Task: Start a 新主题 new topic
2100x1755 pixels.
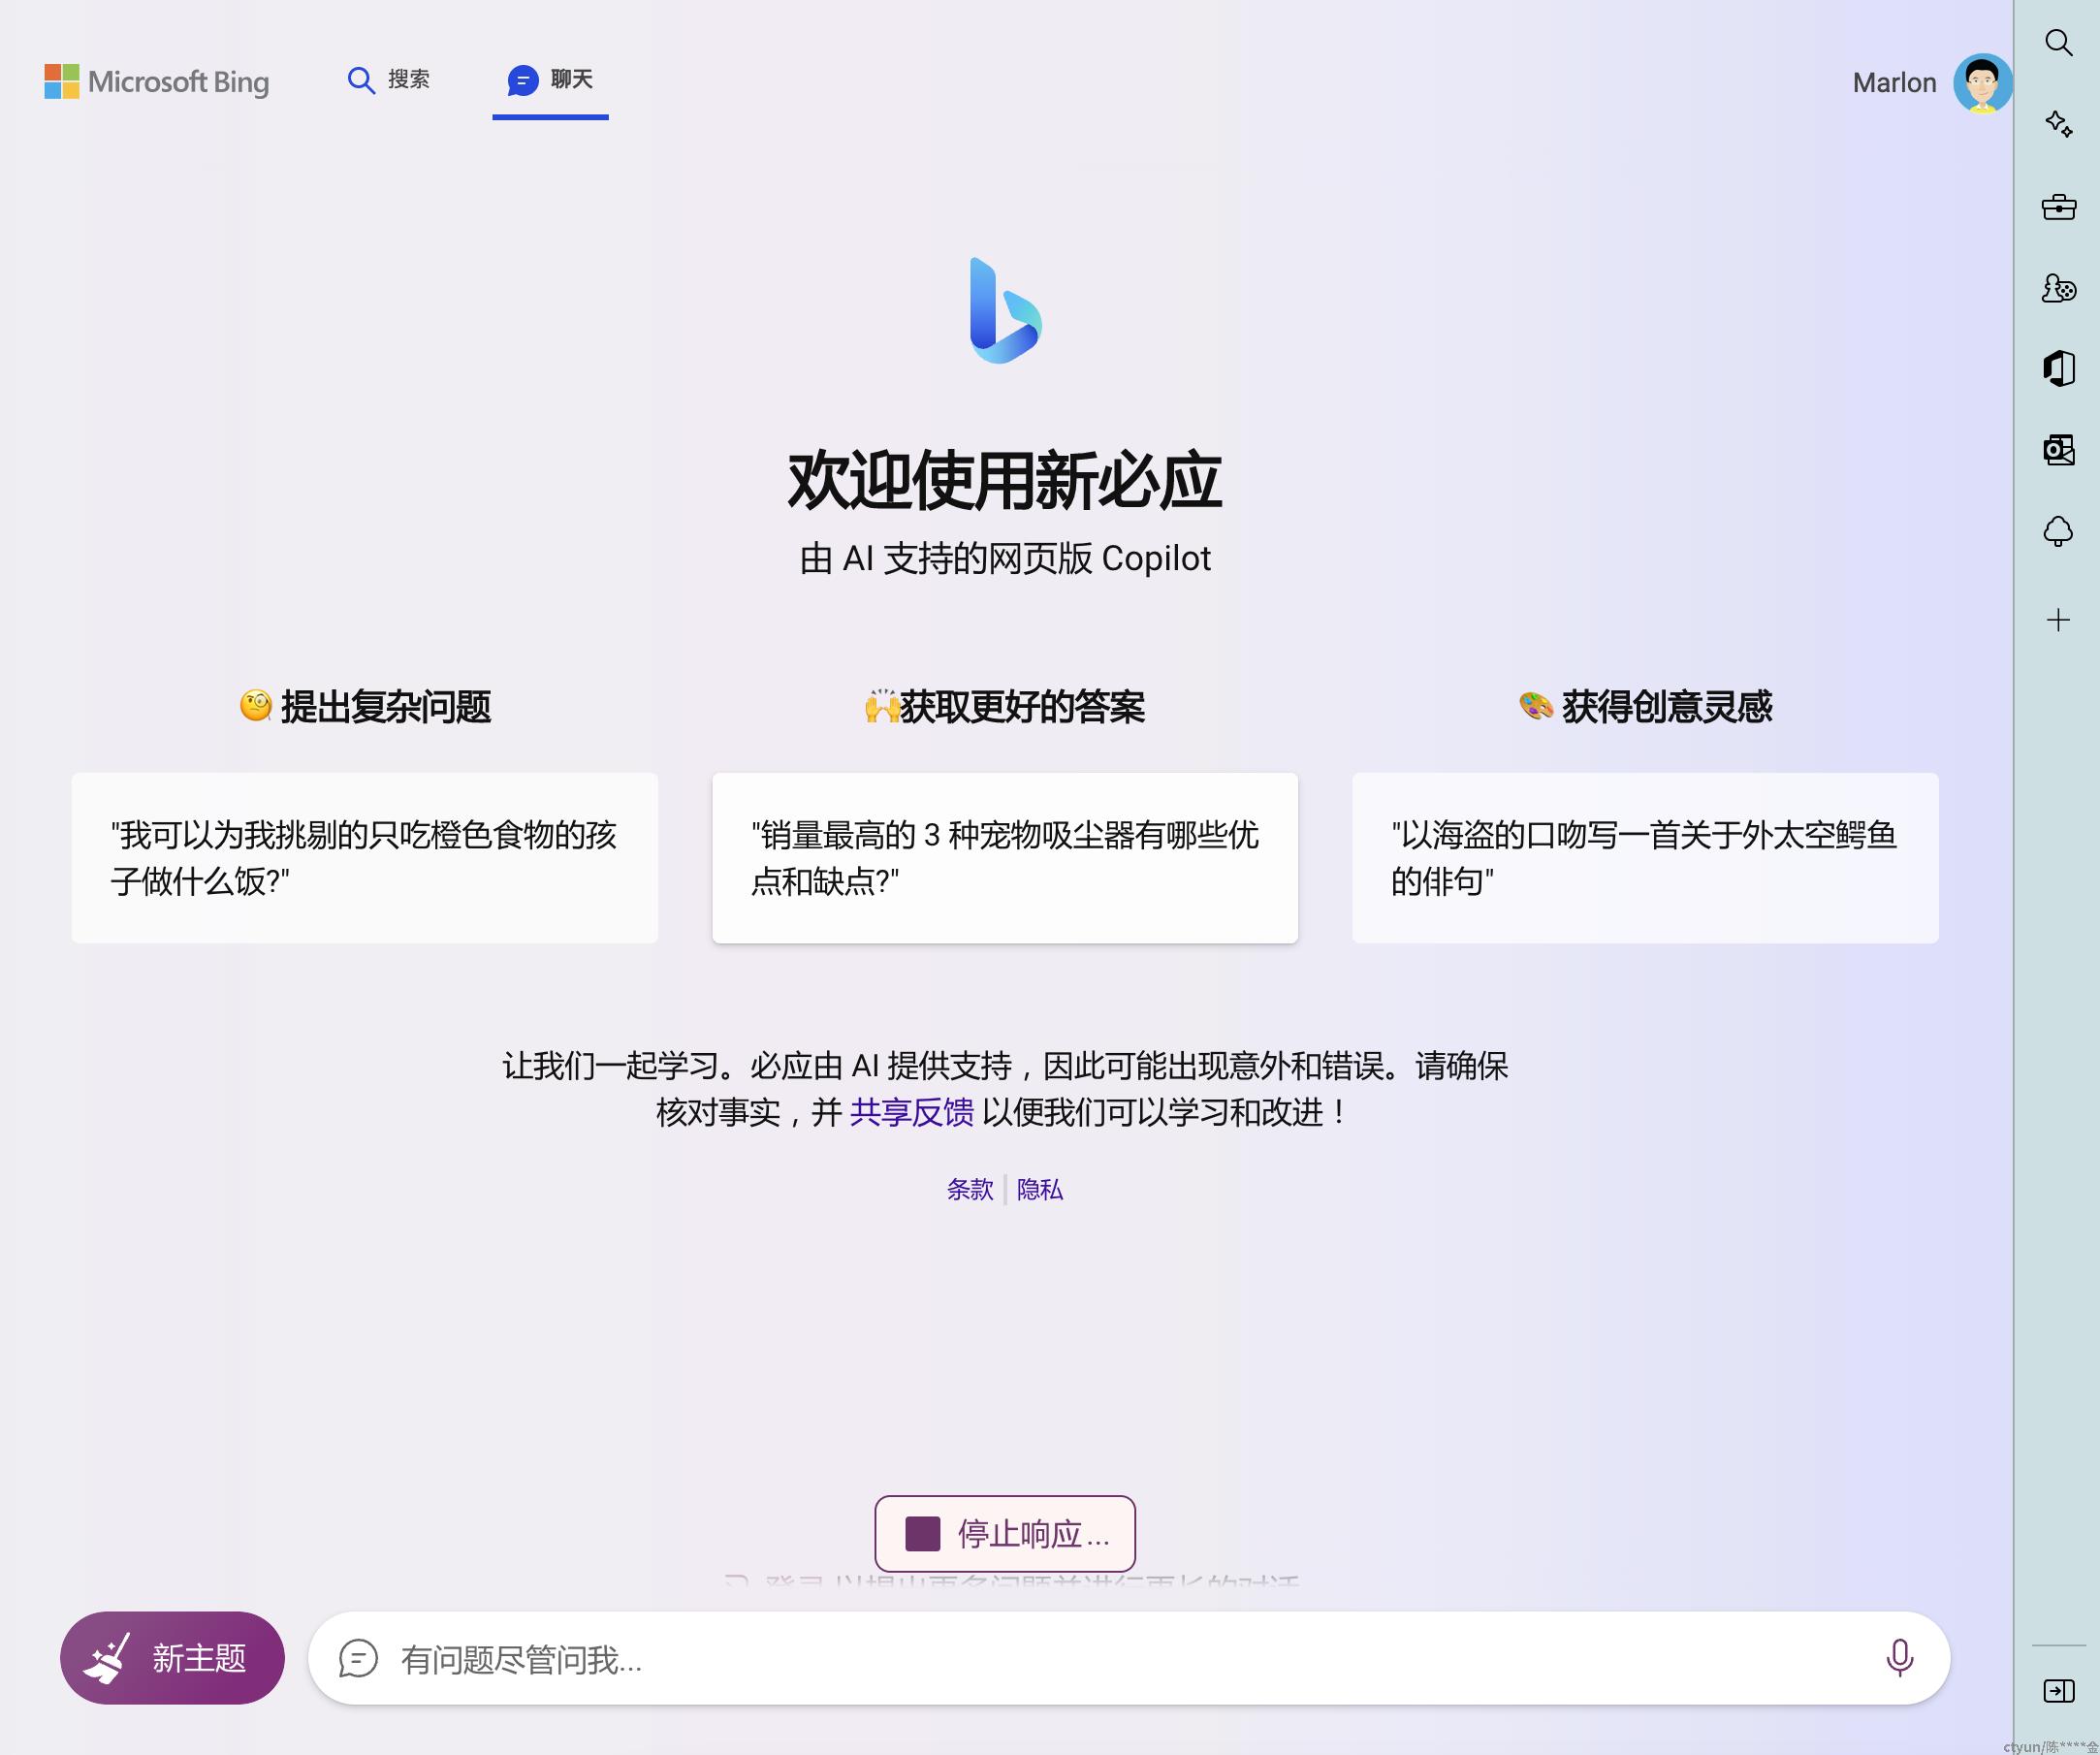Action: tap(172, 1657)
